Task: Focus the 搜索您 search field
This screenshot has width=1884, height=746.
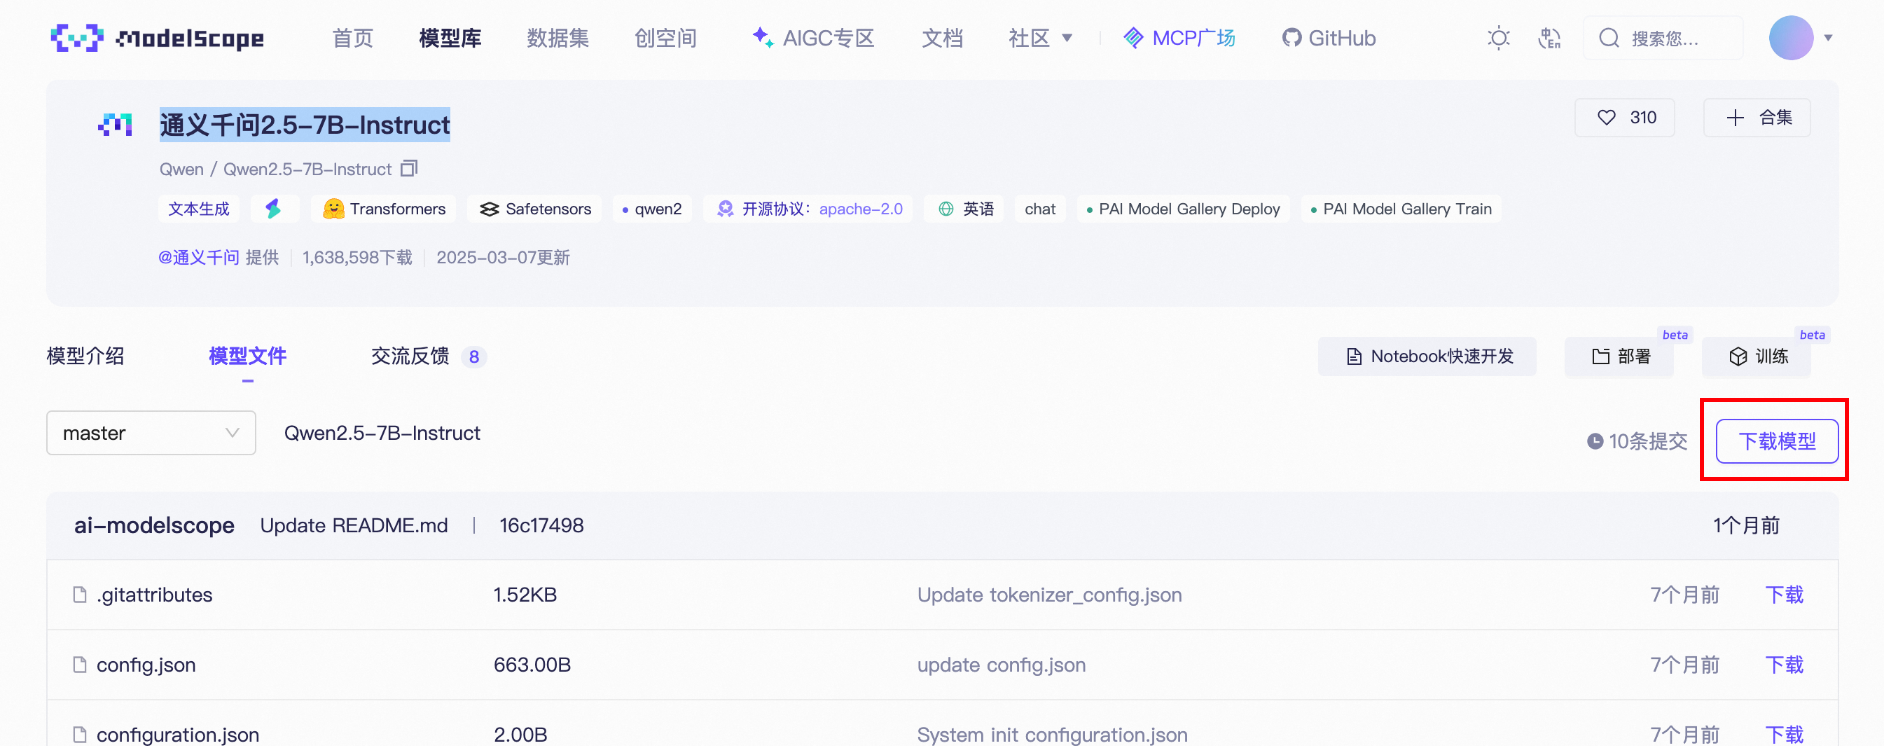Action: 1664,38
